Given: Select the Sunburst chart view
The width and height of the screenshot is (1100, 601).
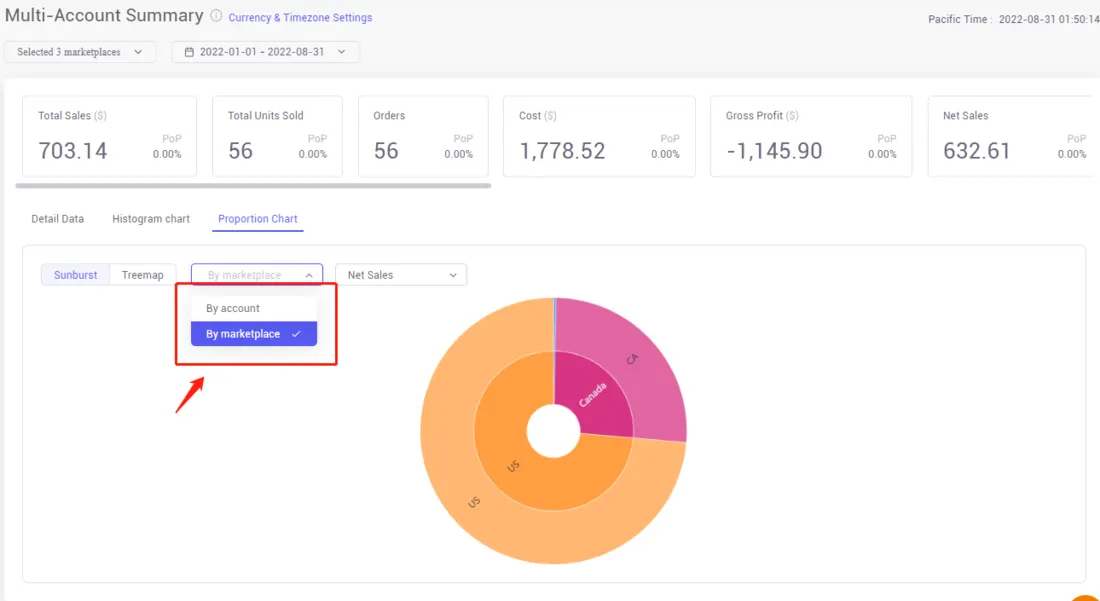Looking at the screenshot, I should click(x=74, y=274).
